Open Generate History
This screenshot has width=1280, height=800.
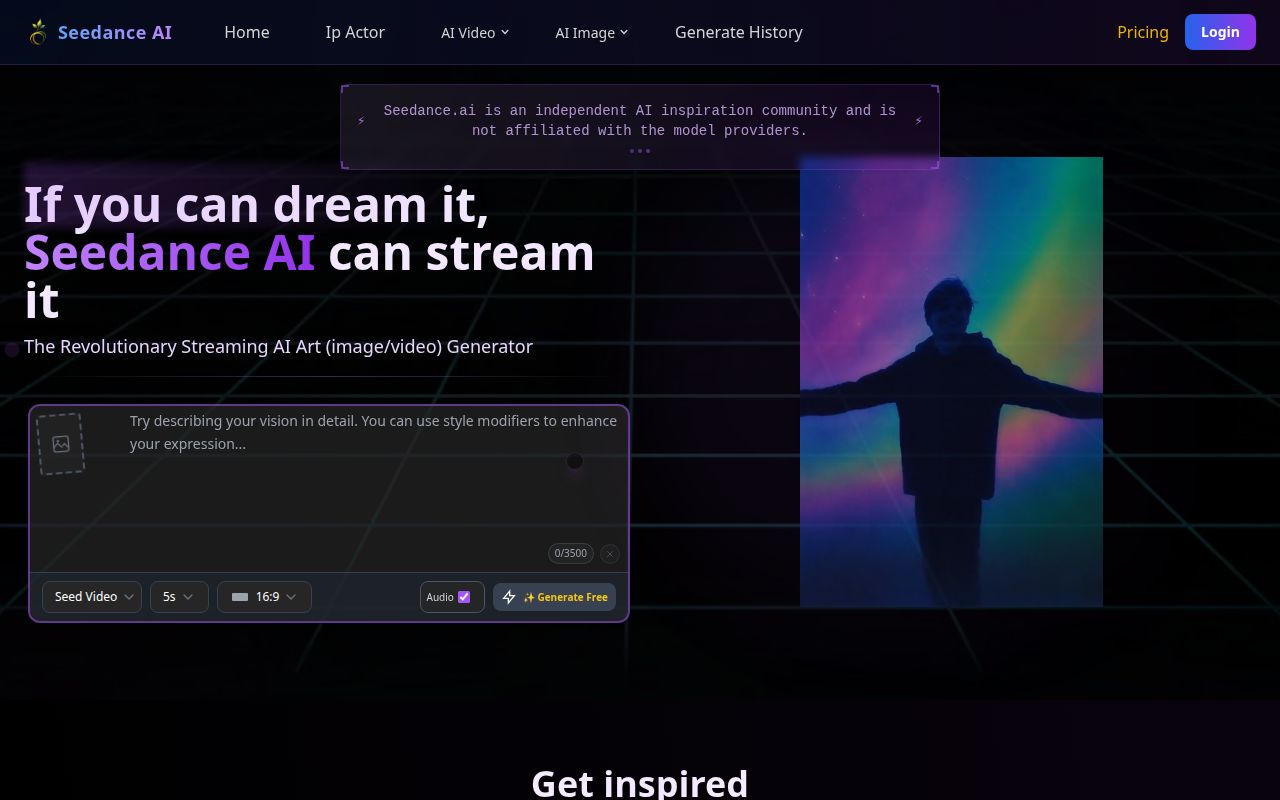click(x=738, y=32)
